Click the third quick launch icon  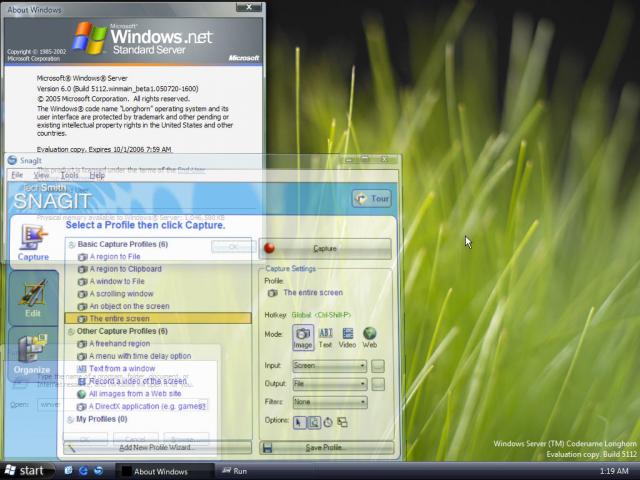click(x=98, y=471)
